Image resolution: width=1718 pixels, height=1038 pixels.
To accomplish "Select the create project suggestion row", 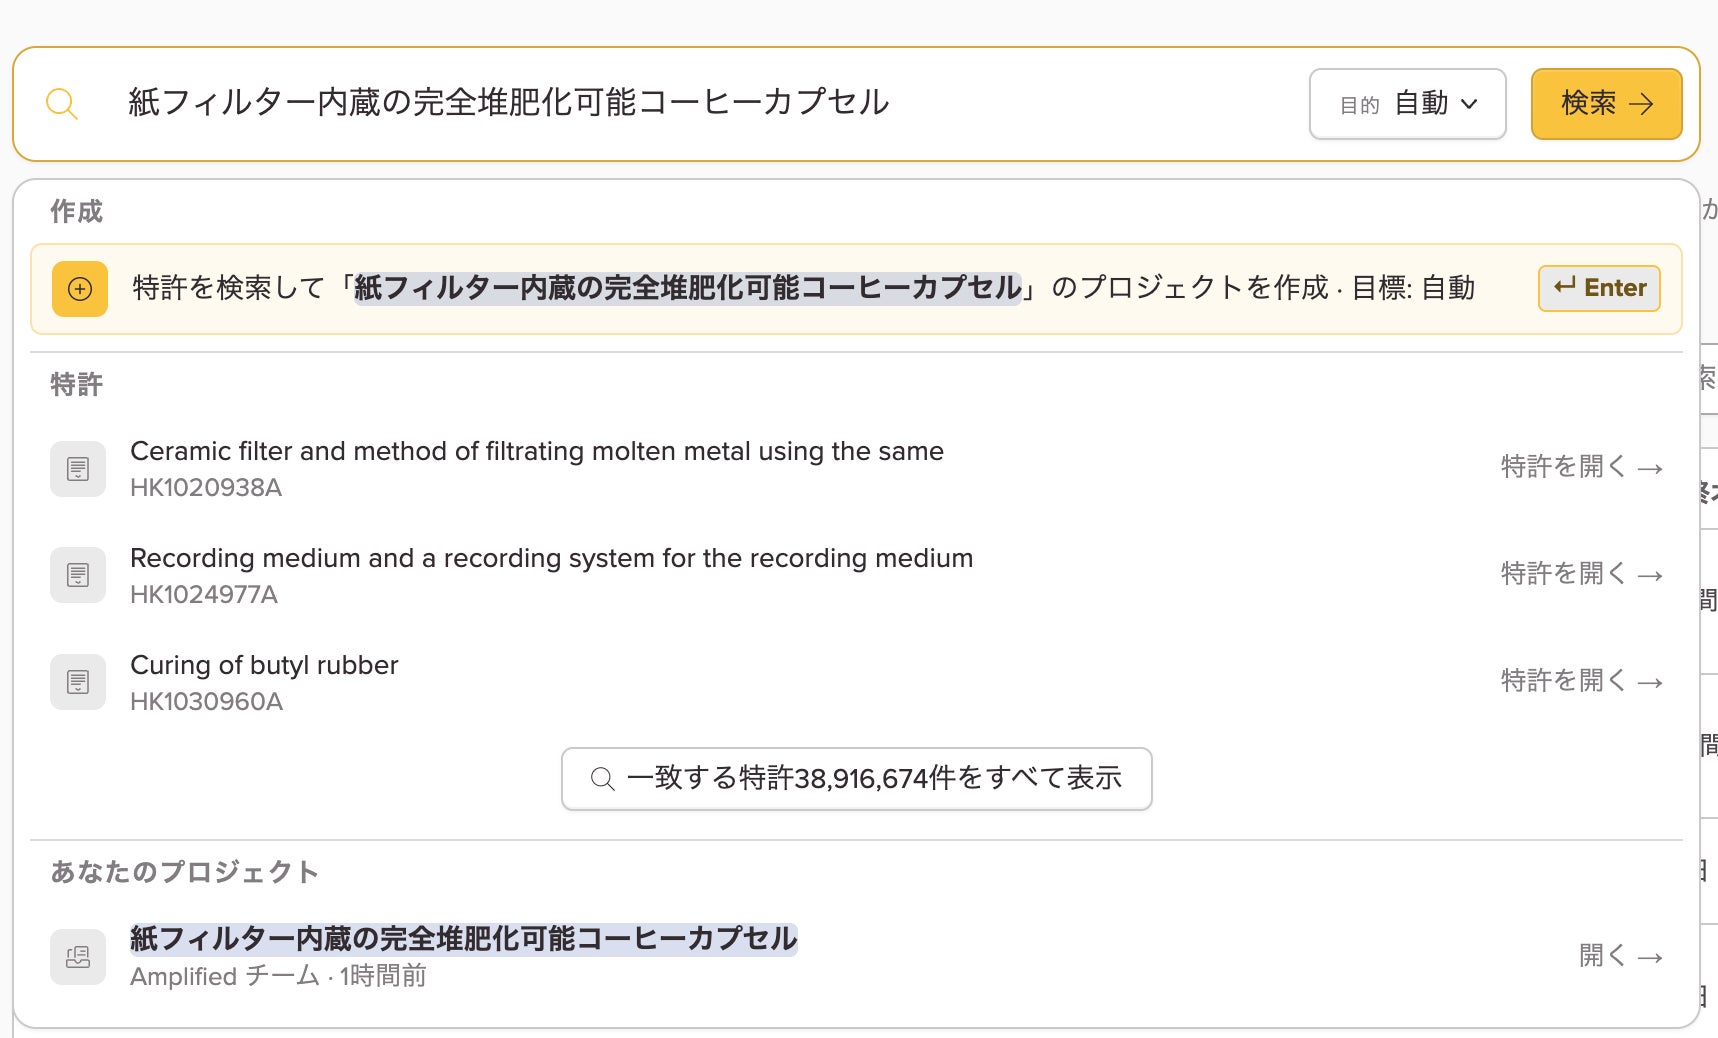I will (856, 289).
